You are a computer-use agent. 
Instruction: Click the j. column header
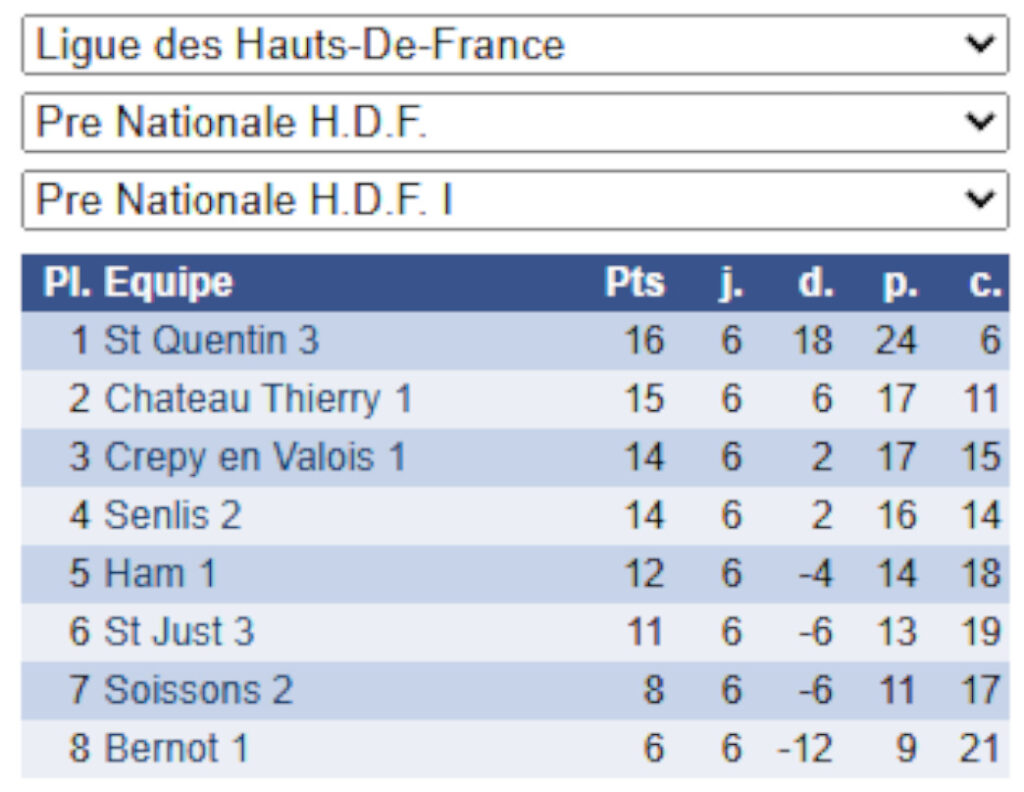[x=731, y=283]
